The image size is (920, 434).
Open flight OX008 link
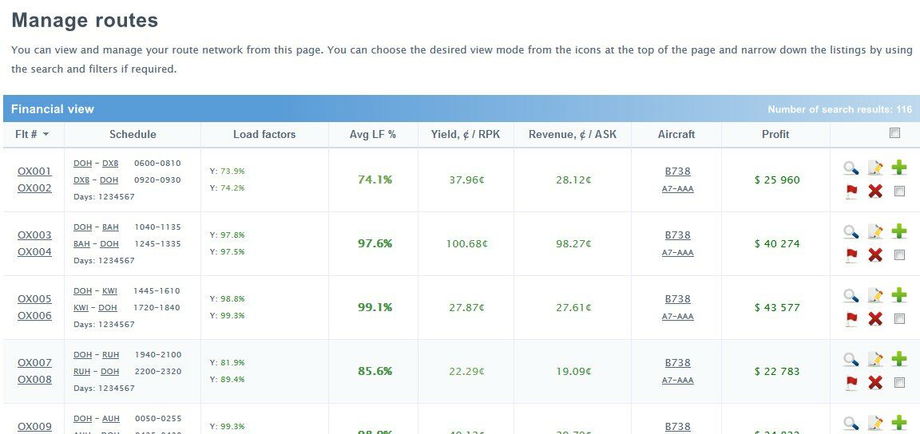click(x=34, y=380)
